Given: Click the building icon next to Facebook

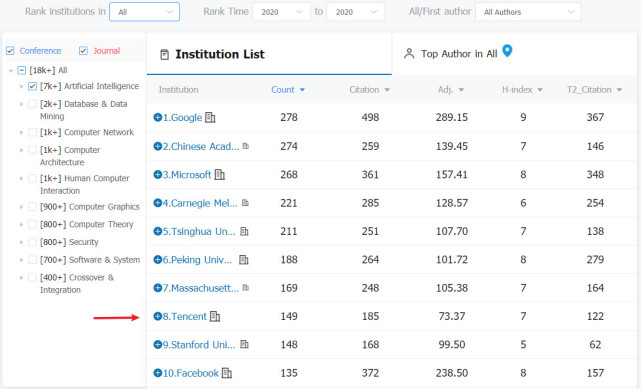Looking at the screenshot, I should tap(226, 373).
